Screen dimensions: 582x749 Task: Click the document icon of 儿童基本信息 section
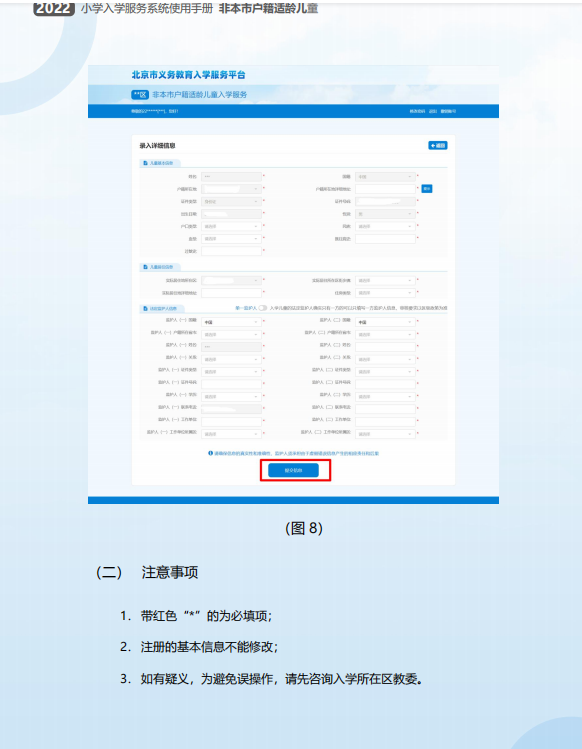coord(145,163)
